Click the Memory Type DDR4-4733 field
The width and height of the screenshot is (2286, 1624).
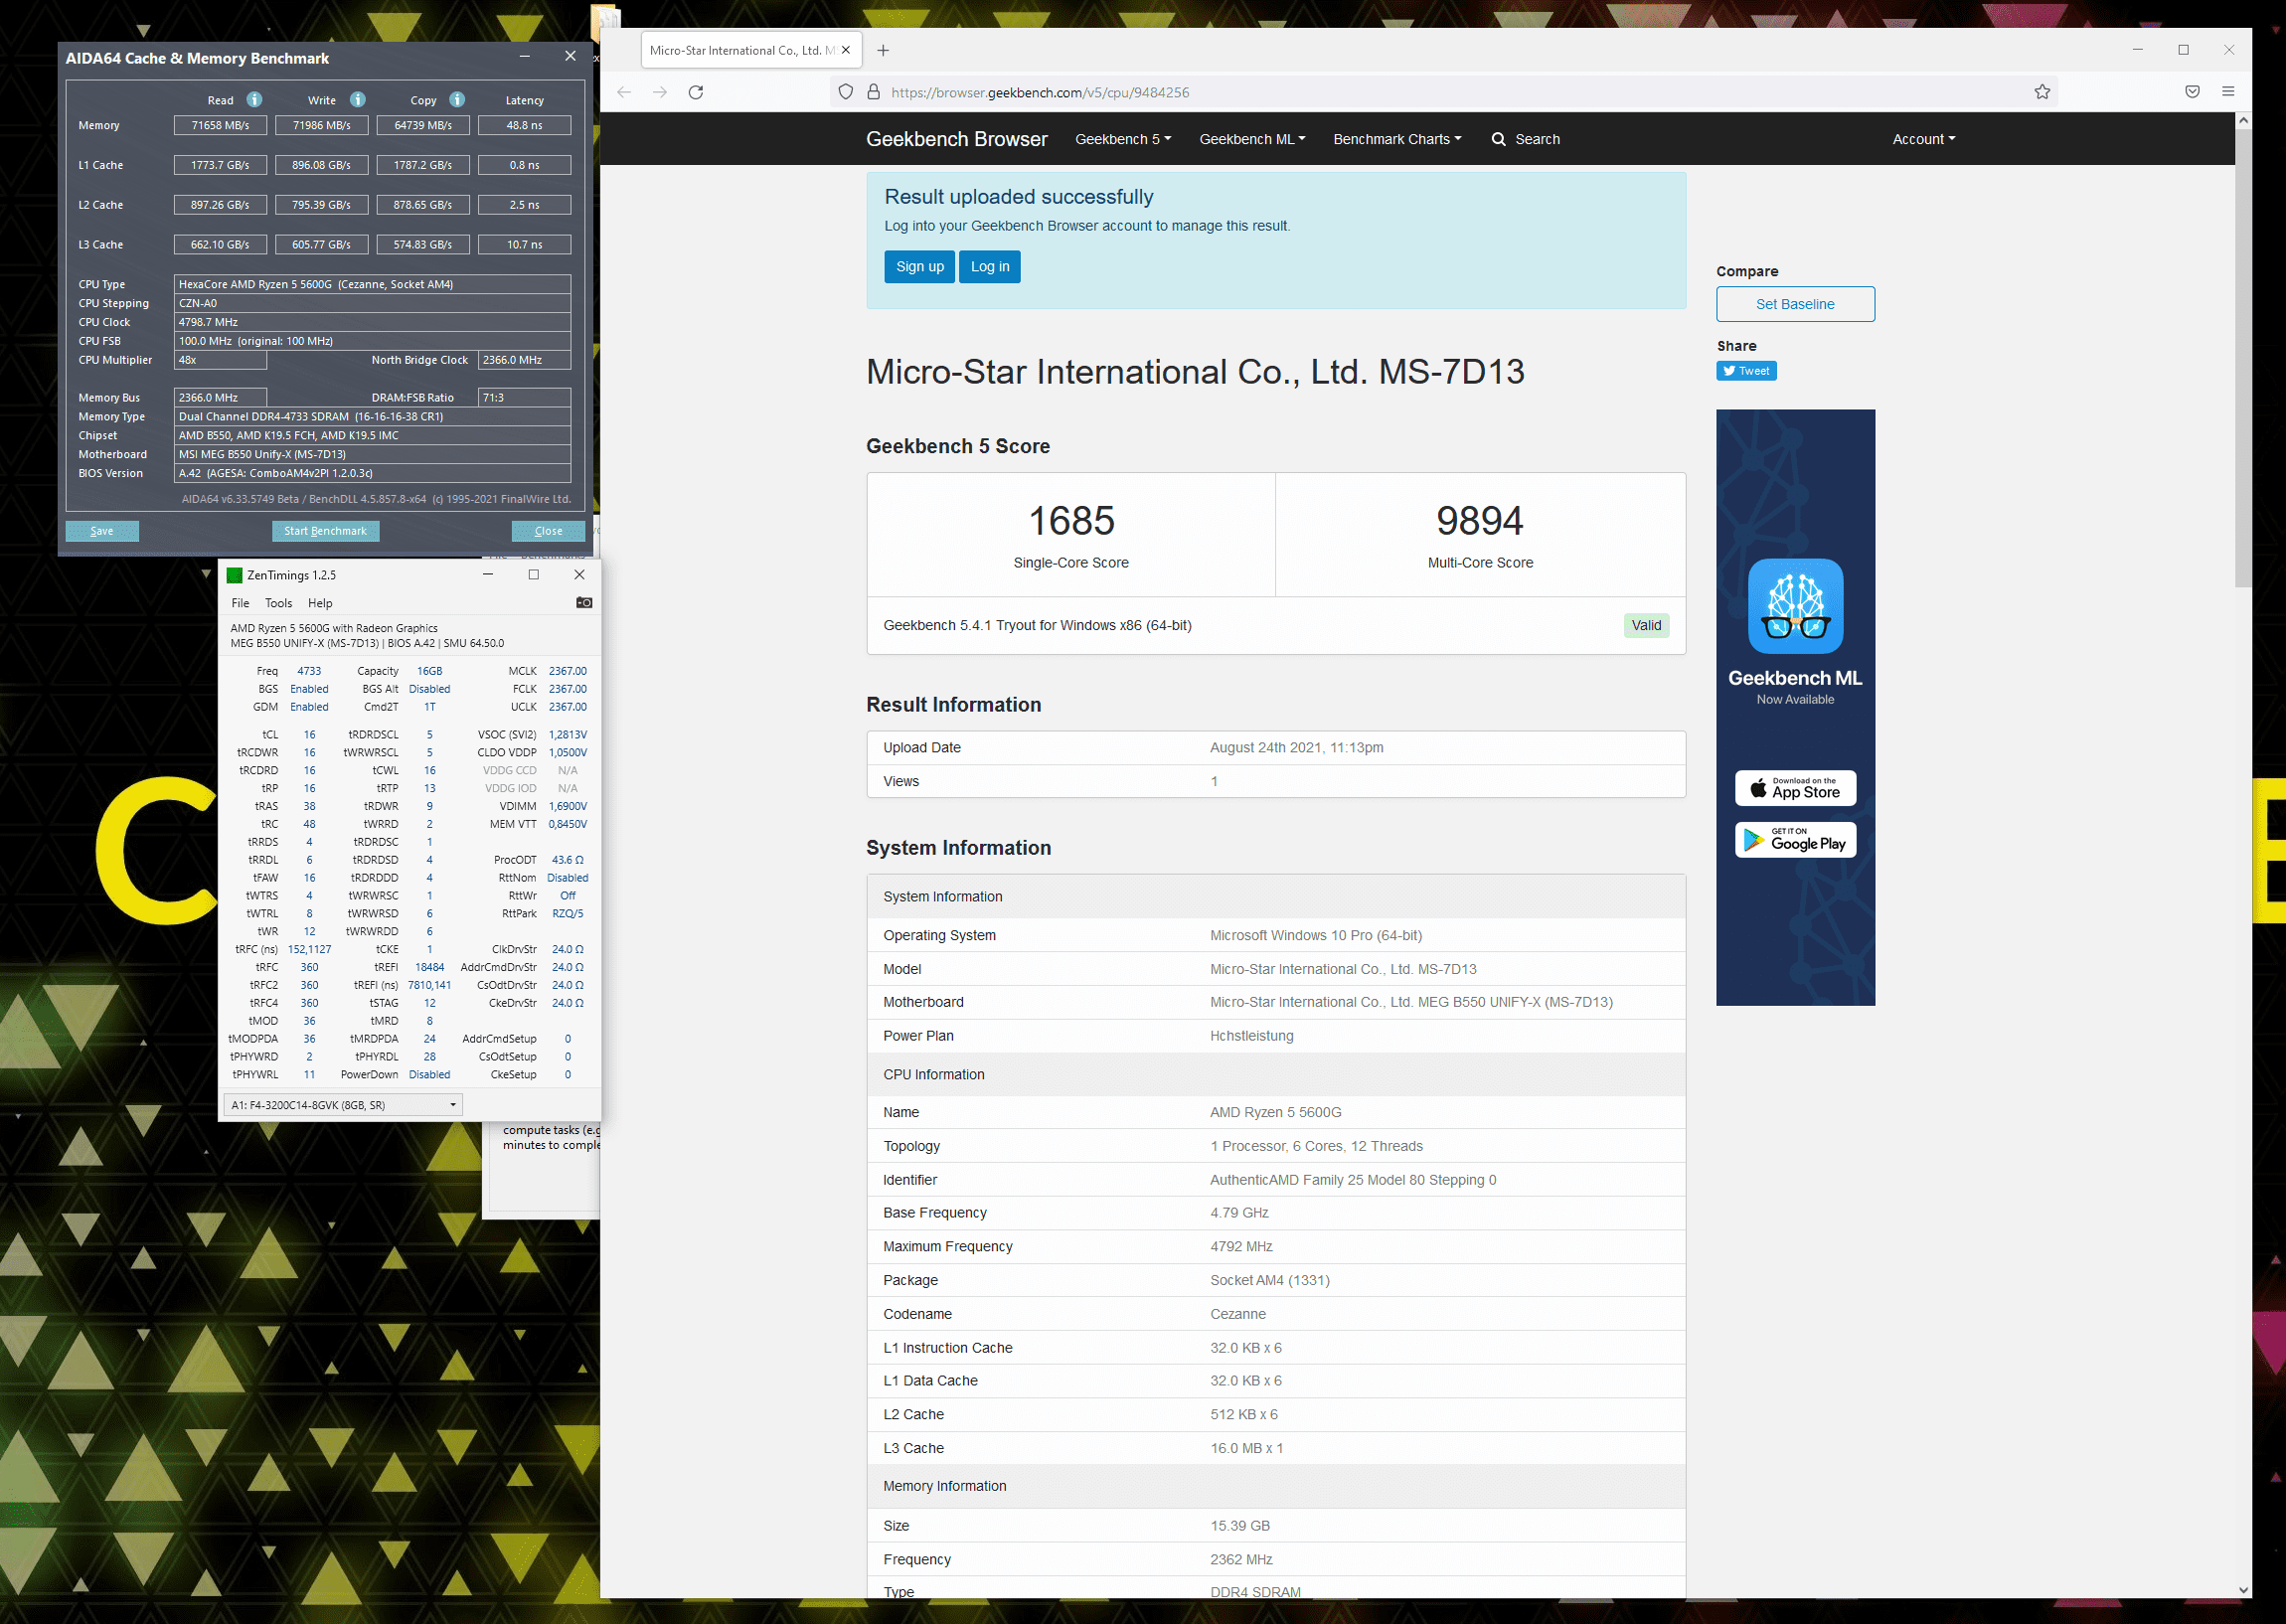pyautogui.click(x=372, y=416)
